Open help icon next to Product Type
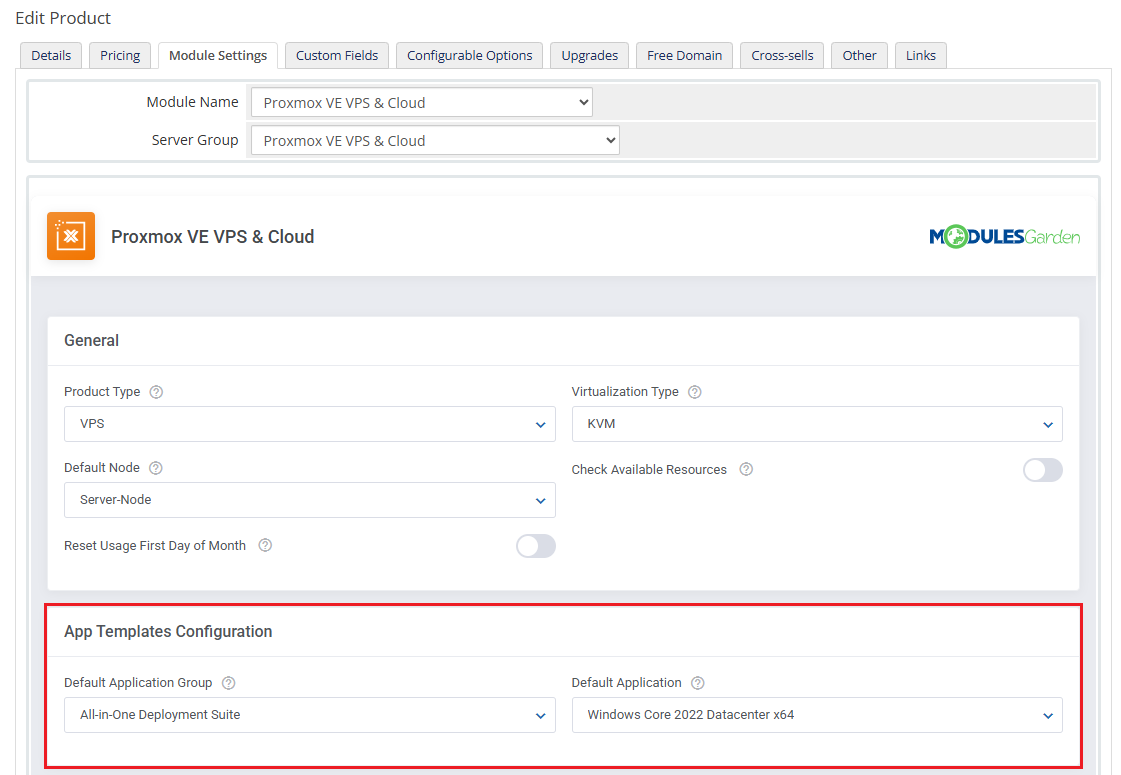1121x775 pixels. point(156,392)
